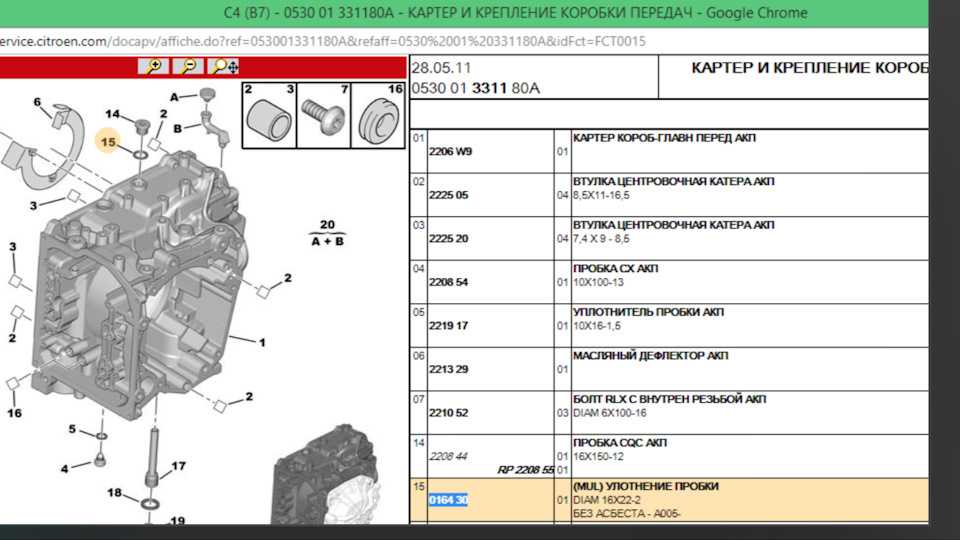Click highlighted part number 0164 30
This screenshot has width=960, height=540.
click(x=448, y=500)
